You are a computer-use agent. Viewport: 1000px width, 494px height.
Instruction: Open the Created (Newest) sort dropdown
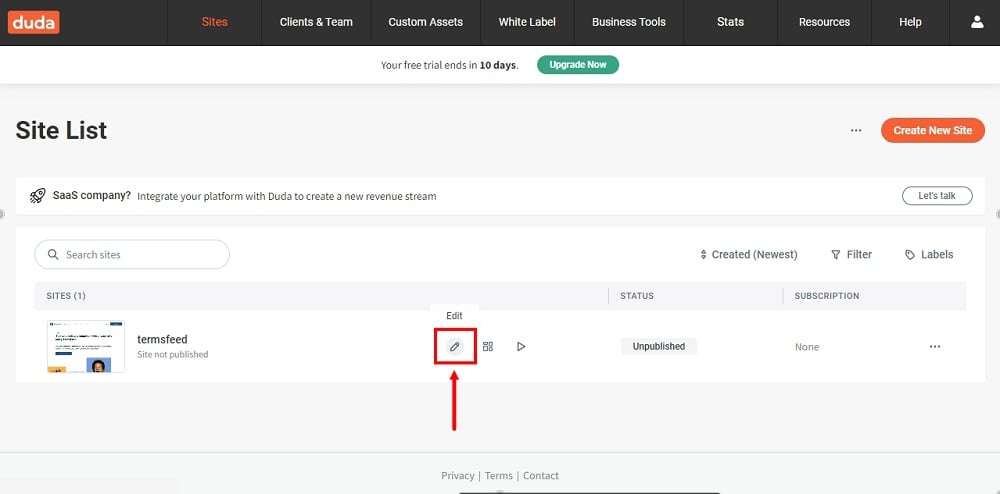coord(749,255)
